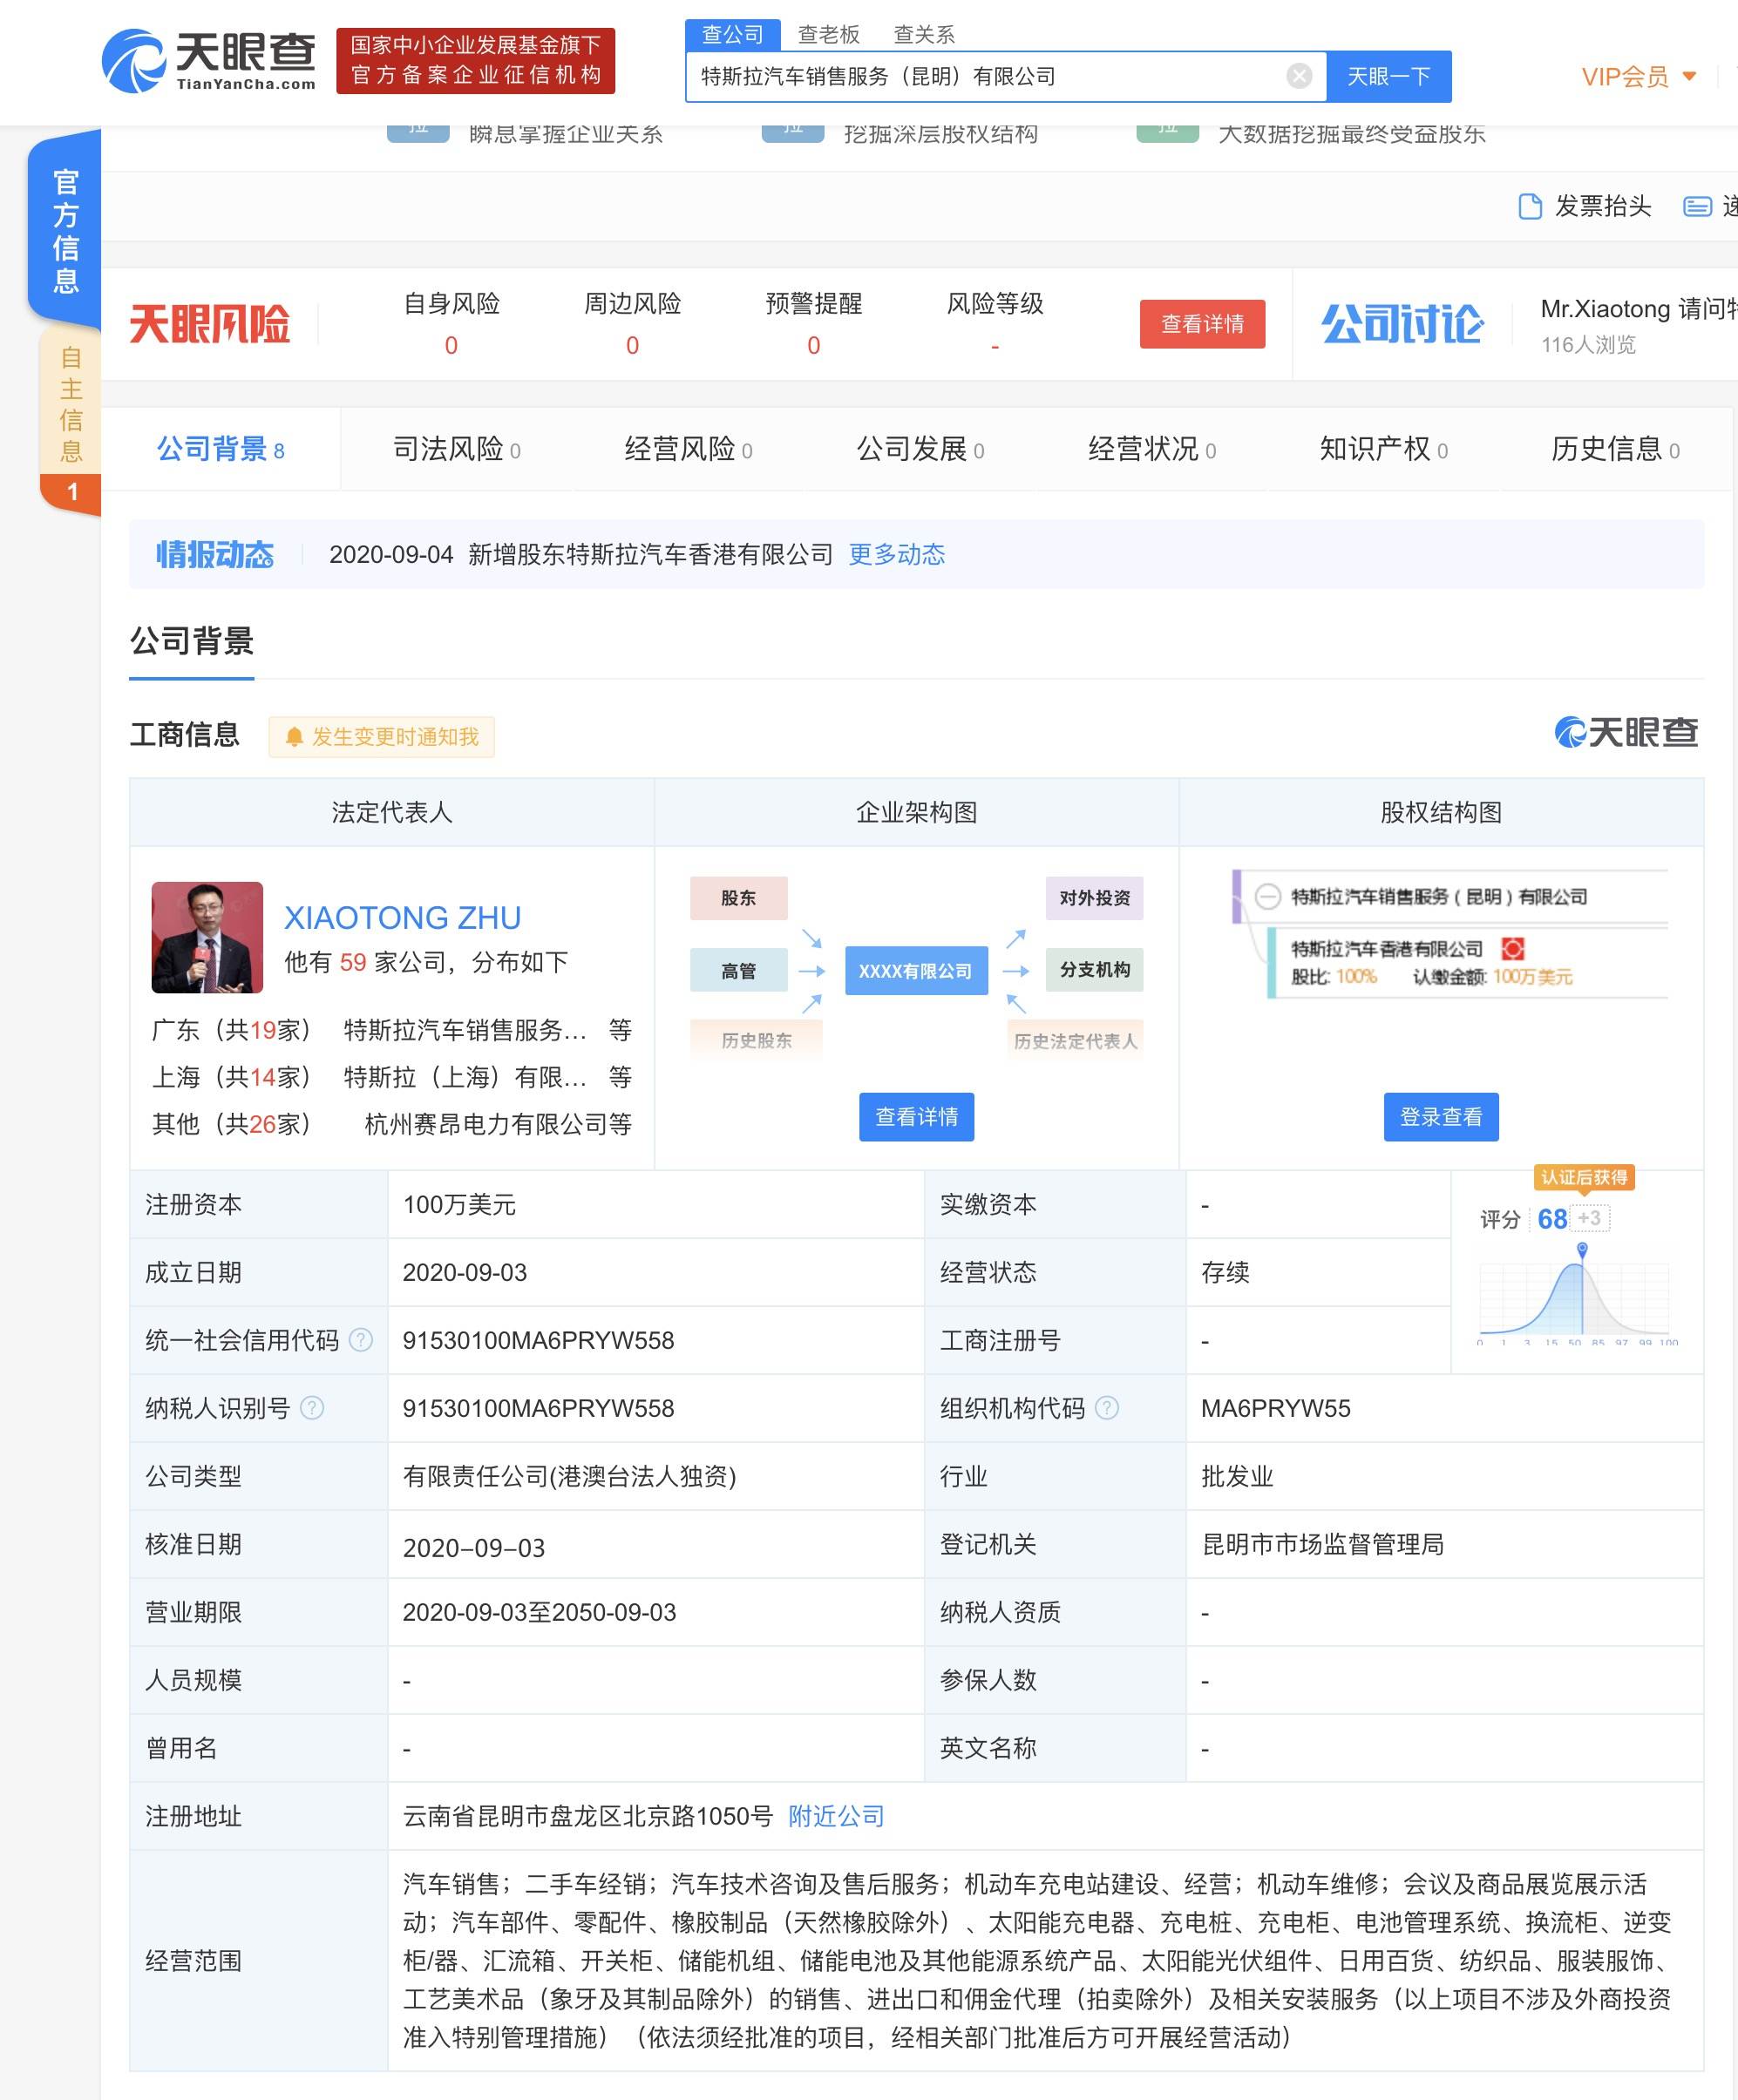The width and height of the screenshot is (1738, 2100).
Task: Click 自身风险 count
Action: 451,346
